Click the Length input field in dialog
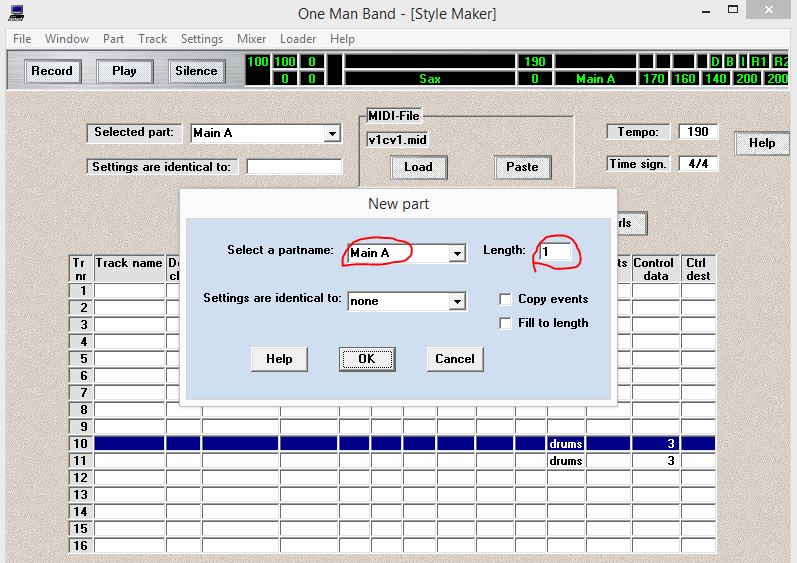This screenshot has width=797, height=563. pos(555,252)
